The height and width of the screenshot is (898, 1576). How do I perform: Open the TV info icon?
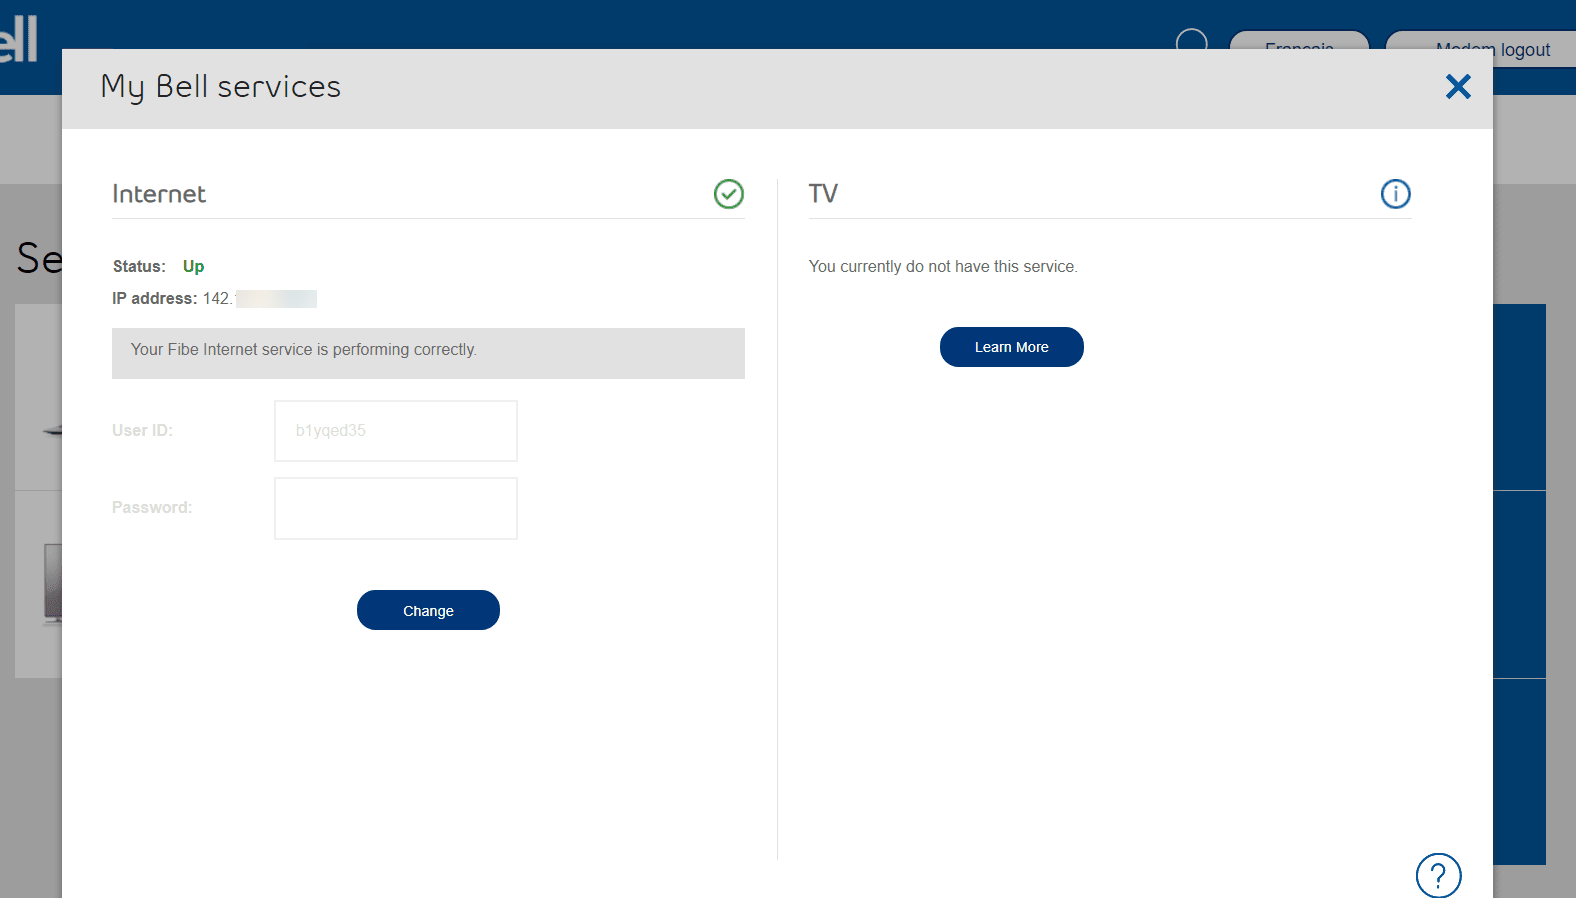pos(1396,194)
